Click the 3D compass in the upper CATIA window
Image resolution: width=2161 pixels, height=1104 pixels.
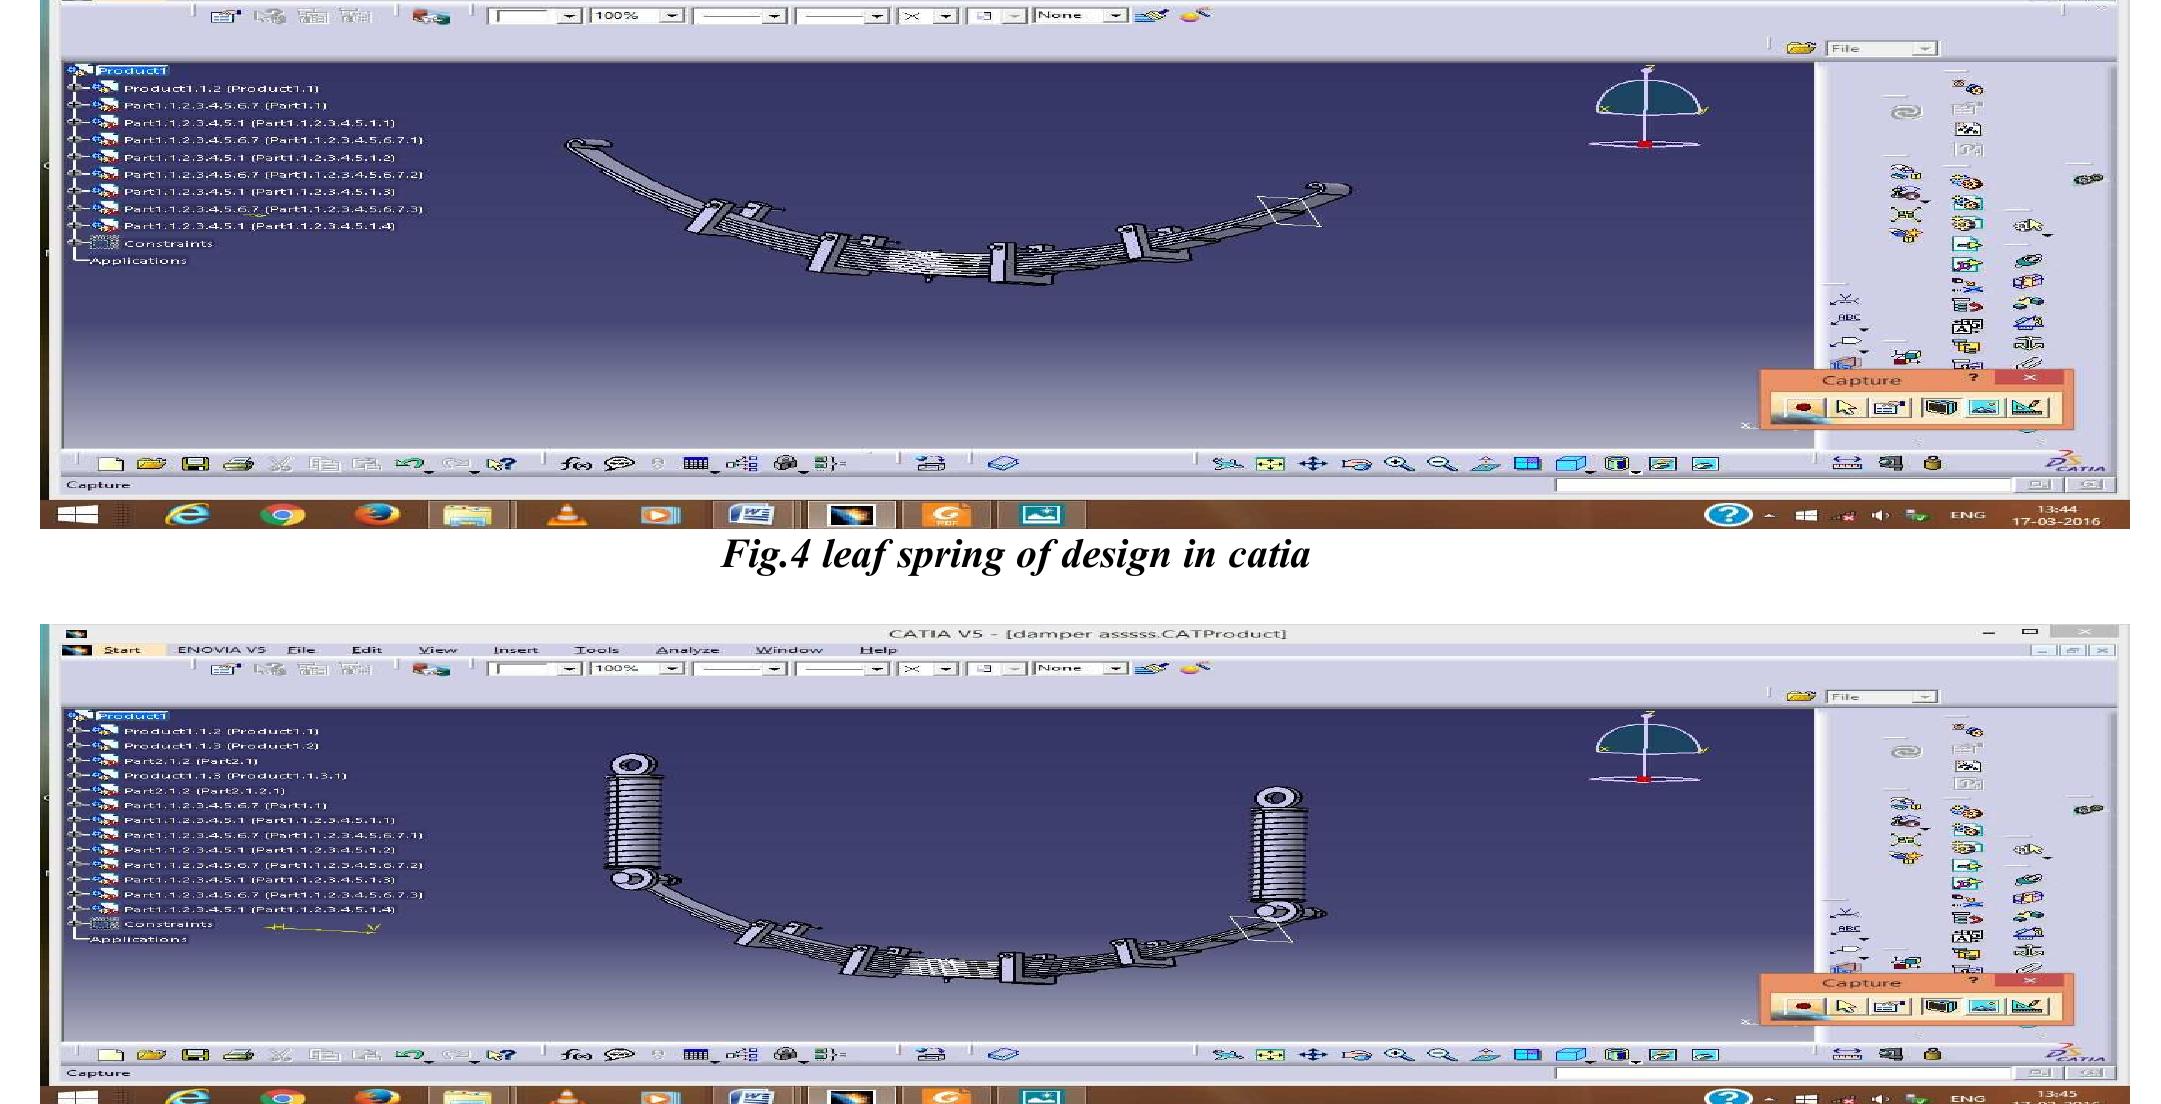[1647, 108]
